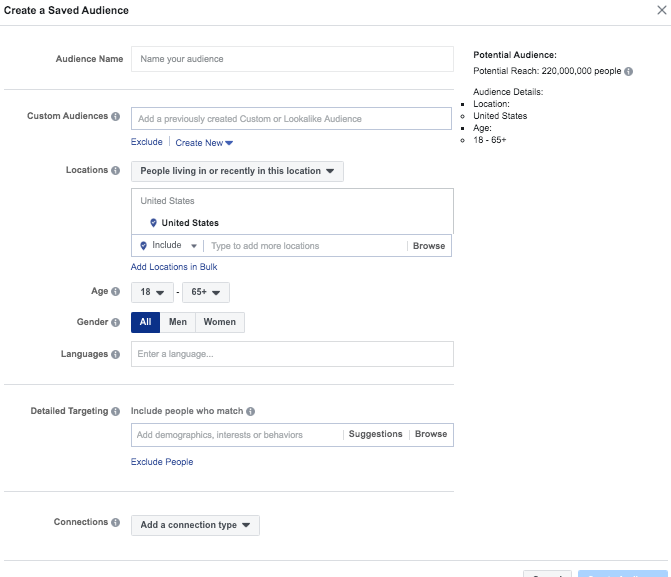Image resolution: width=671 pixels, height=577 pixels.
Task: Select Women gender option
Action: 220,322
